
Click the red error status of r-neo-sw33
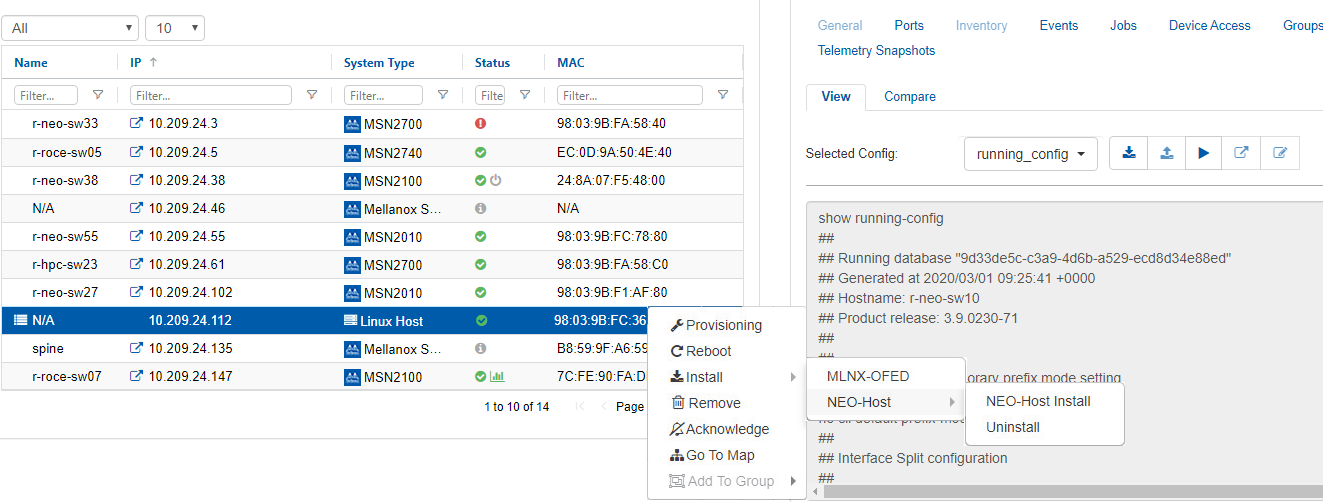pyautogui.click(x=481, y=124)
